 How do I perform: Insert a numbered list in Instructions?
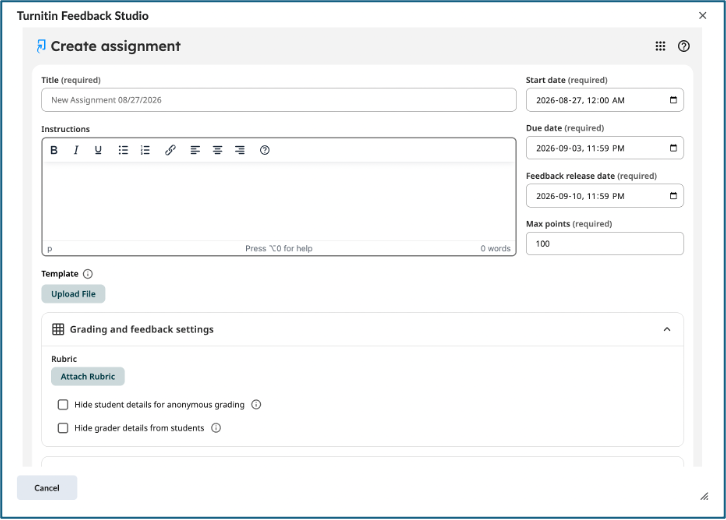(145, 150)
